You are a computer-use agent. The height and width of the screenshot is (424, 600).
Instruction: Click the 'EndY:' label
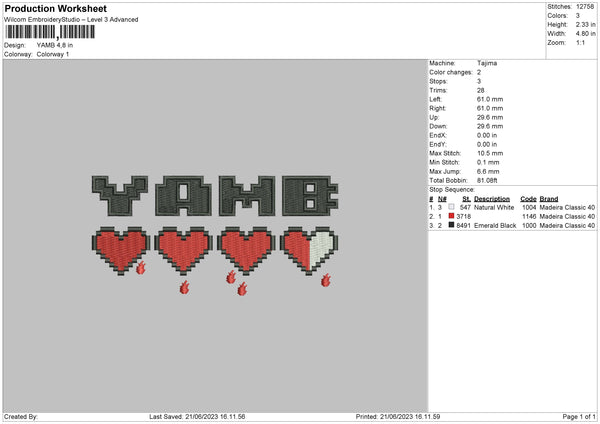(x=438, y=144)
